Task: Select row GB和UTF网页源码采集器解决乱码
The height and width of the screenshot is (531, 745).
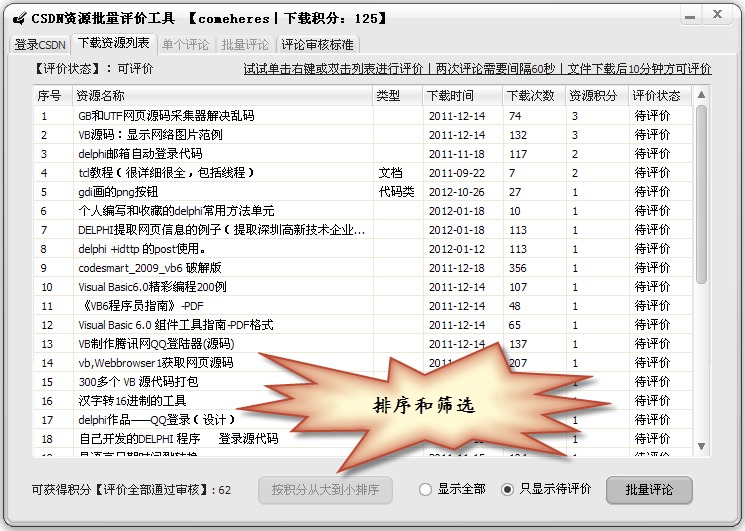Action: (x=363, y=116)
